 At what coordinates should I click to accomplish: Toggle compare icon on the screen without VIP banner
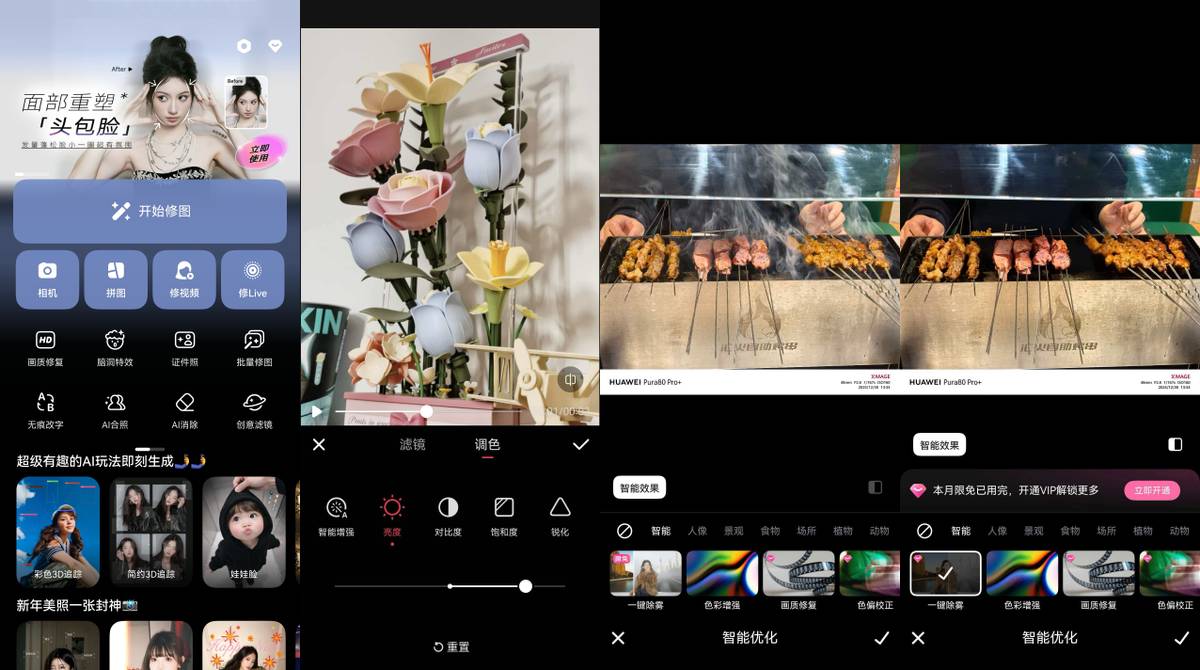coord(875,488)
